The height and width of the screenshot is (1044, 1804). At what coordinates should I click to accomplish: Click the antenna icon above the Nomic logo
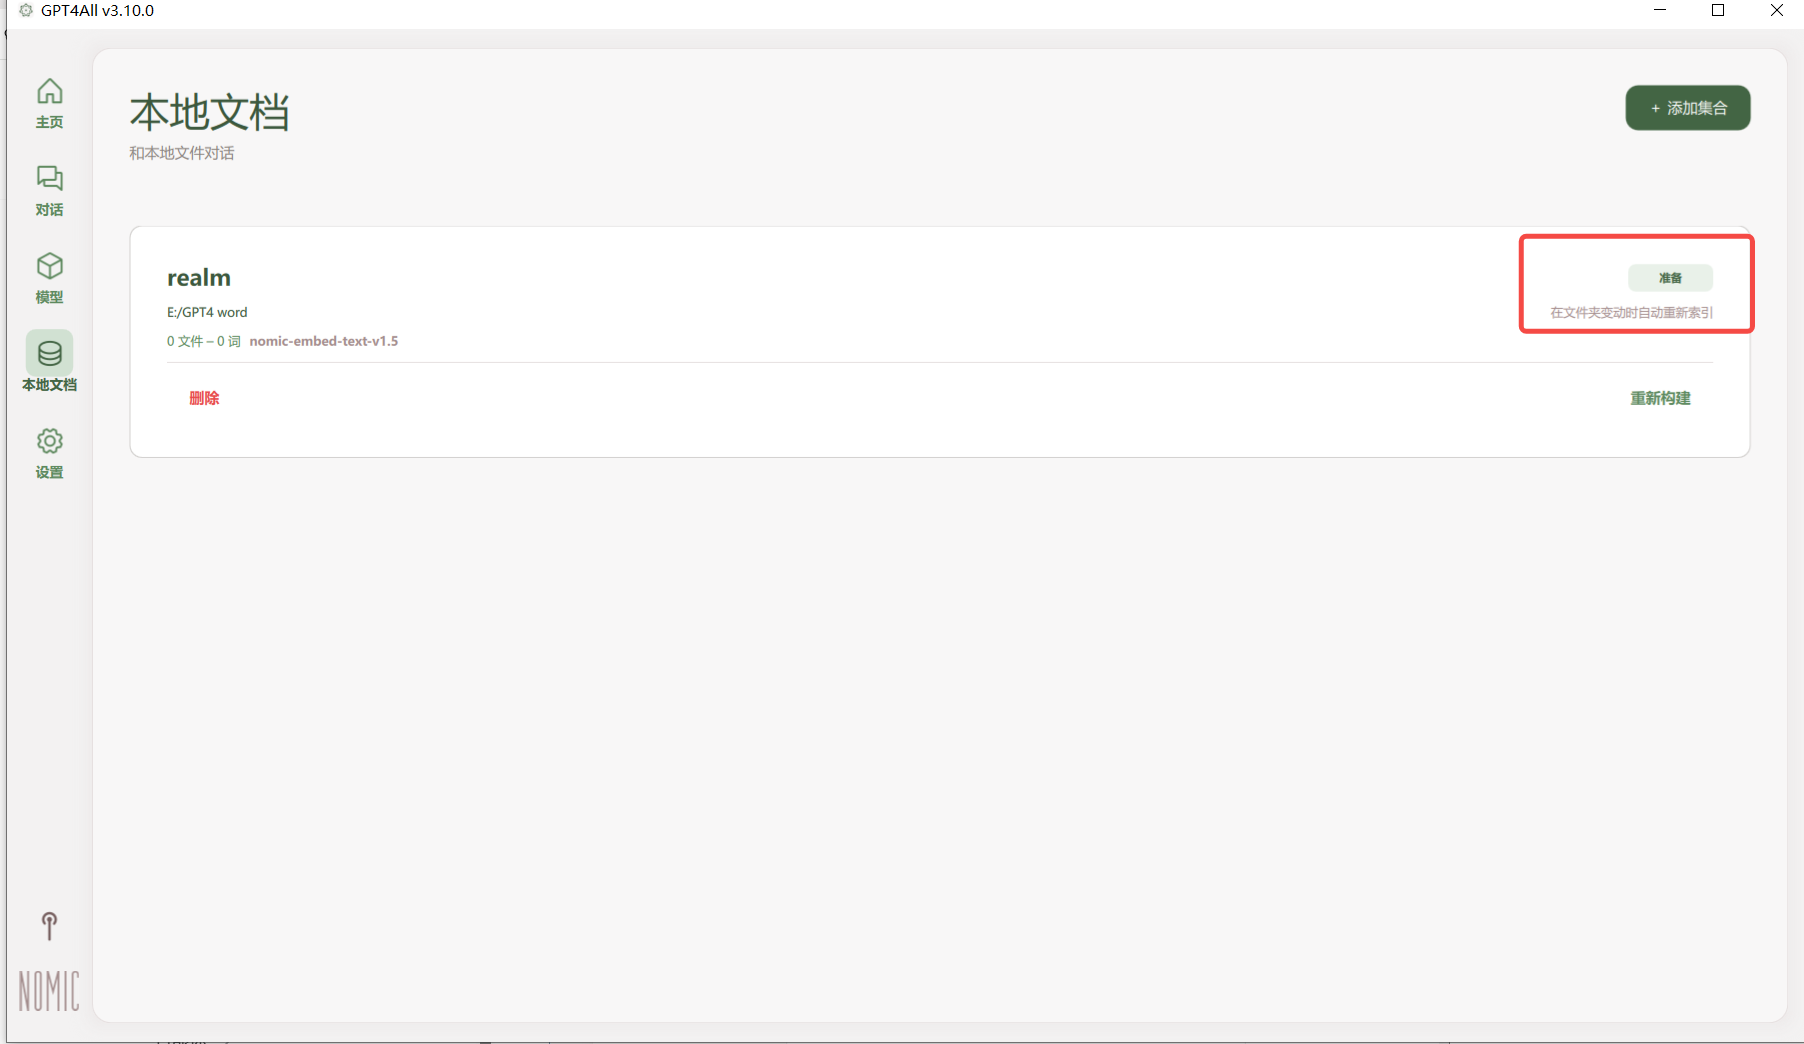point(49,926)
